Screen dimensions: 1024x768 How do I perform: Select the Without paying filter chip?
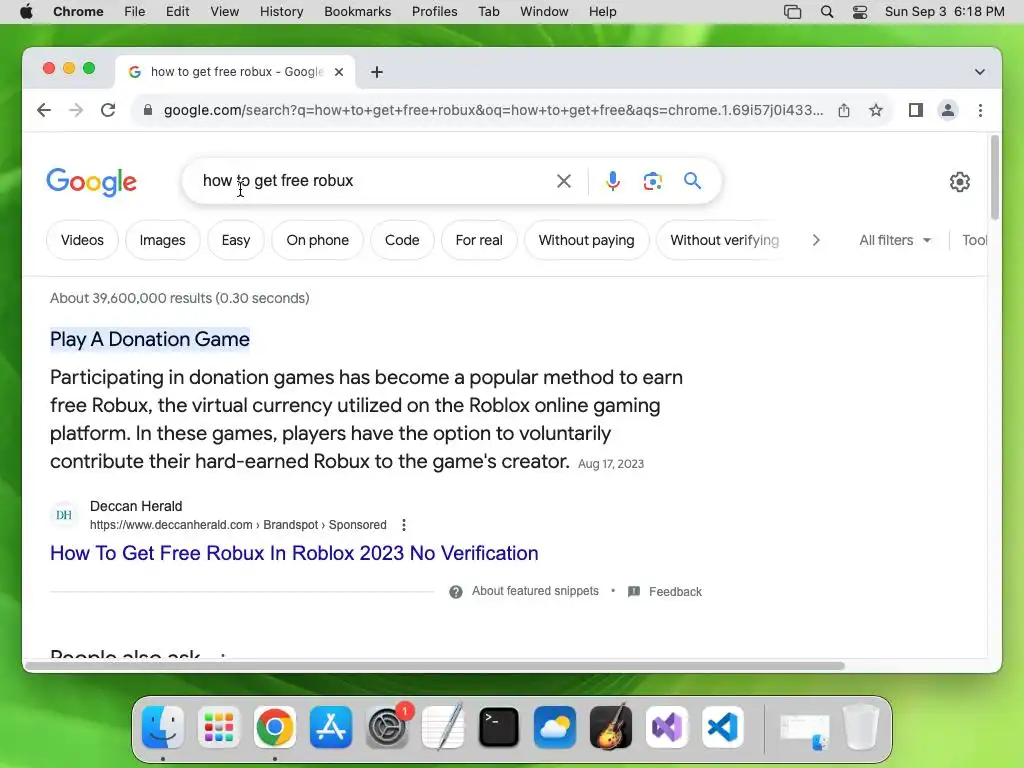(586, 240)
